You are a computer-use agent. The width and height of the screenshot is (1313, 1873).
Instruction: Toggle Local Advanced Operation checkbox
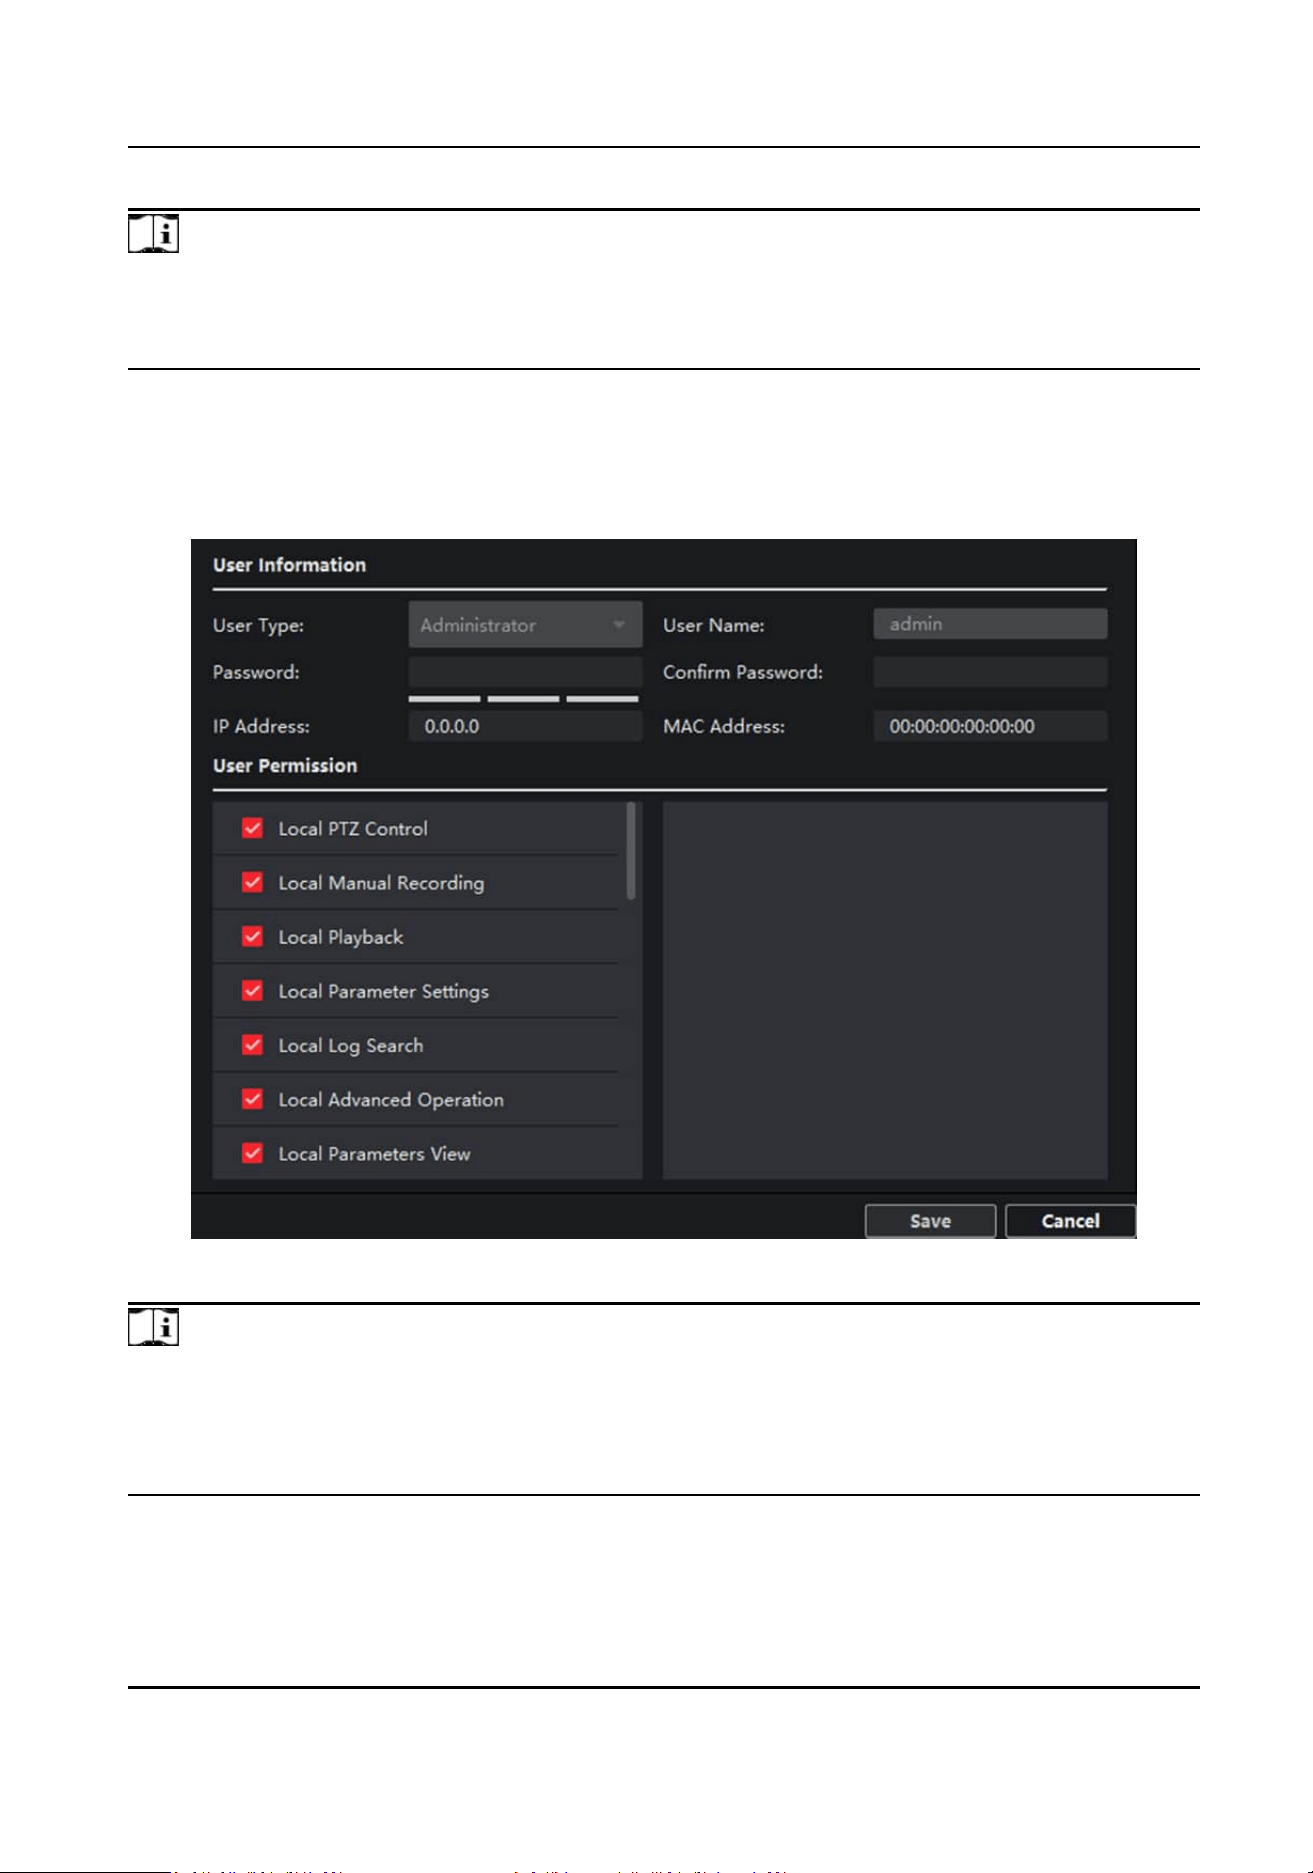253,1098
